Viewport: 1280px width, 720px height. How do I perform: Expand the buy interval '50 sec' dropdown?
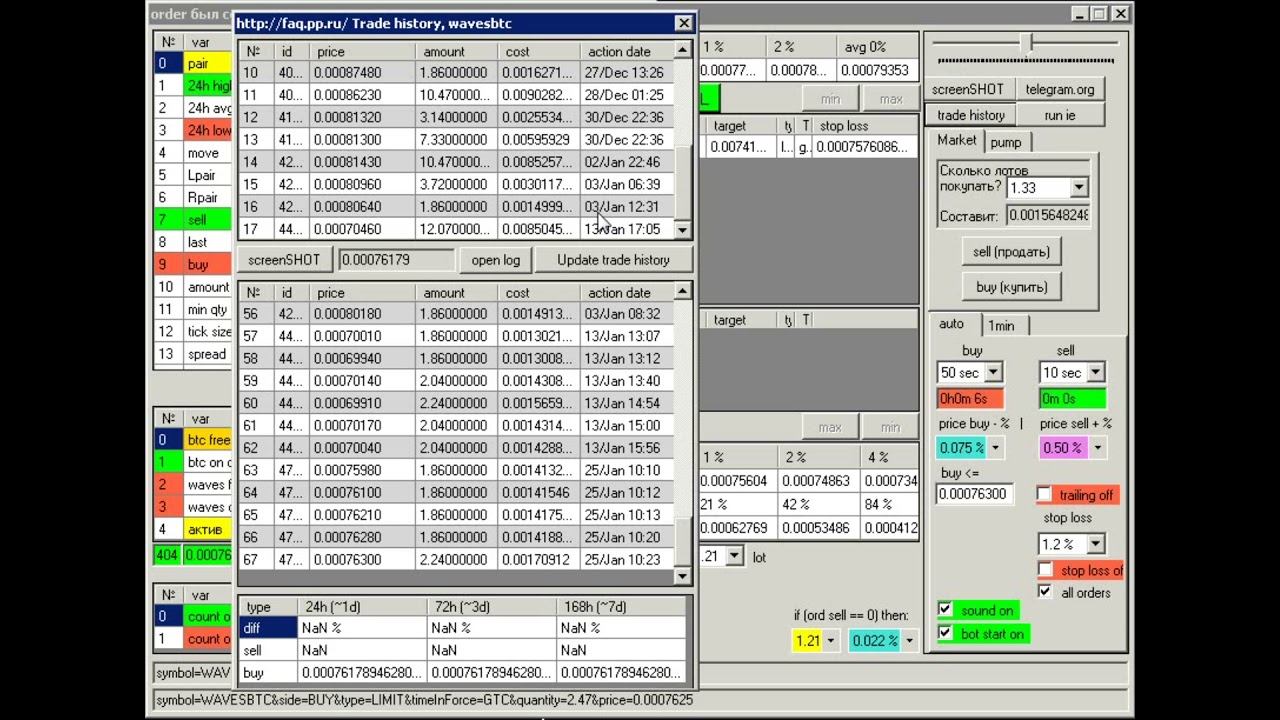pyautogui.click(x=993, y=373)
